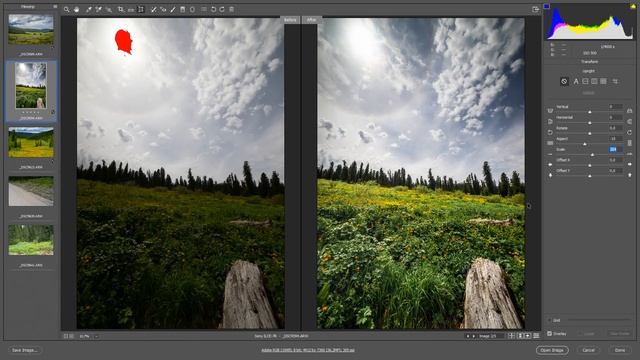Screen dimensions: 640x360
Task: Copy current settings to Before icon
Action: [x=528, y=336]
